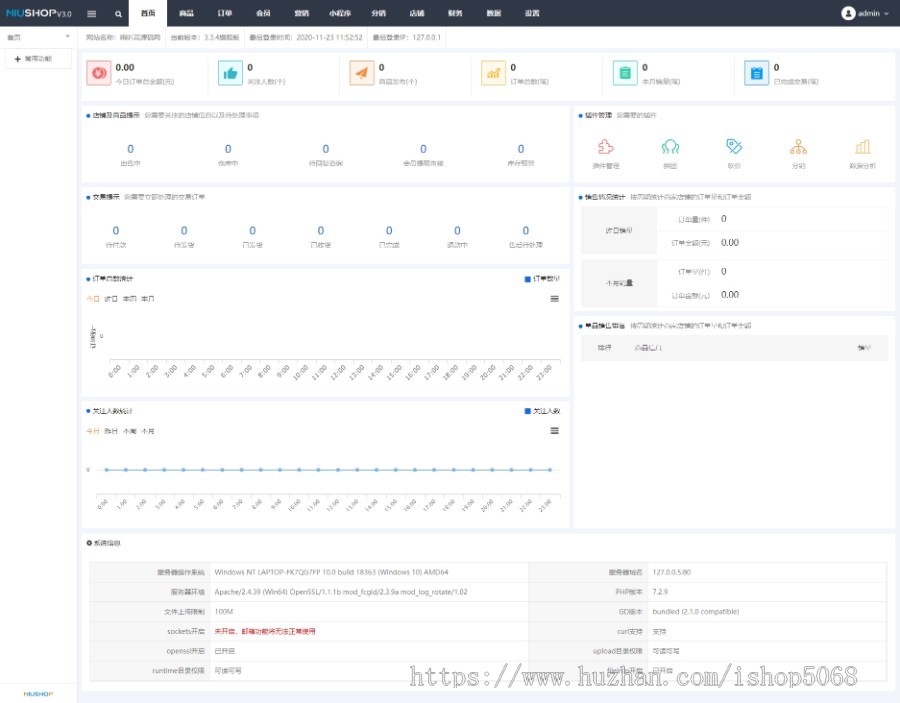Viewport: 900px width, 703px height.
Task: Toggle the 订单数 legend in order chart
Action: point(542,279)
